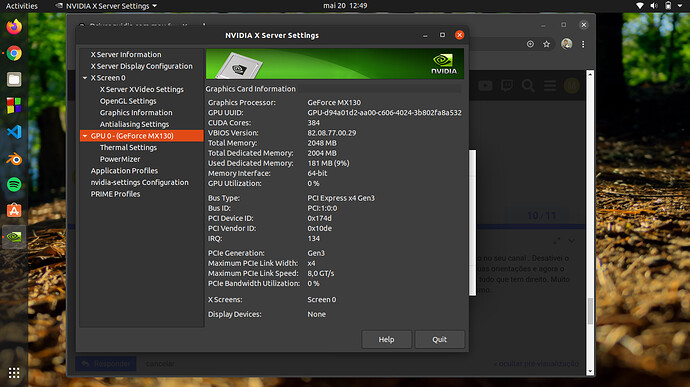Viewport: 690px width, 387px height.
Task: Click the GPU UUID value
Action: point(385,113)
